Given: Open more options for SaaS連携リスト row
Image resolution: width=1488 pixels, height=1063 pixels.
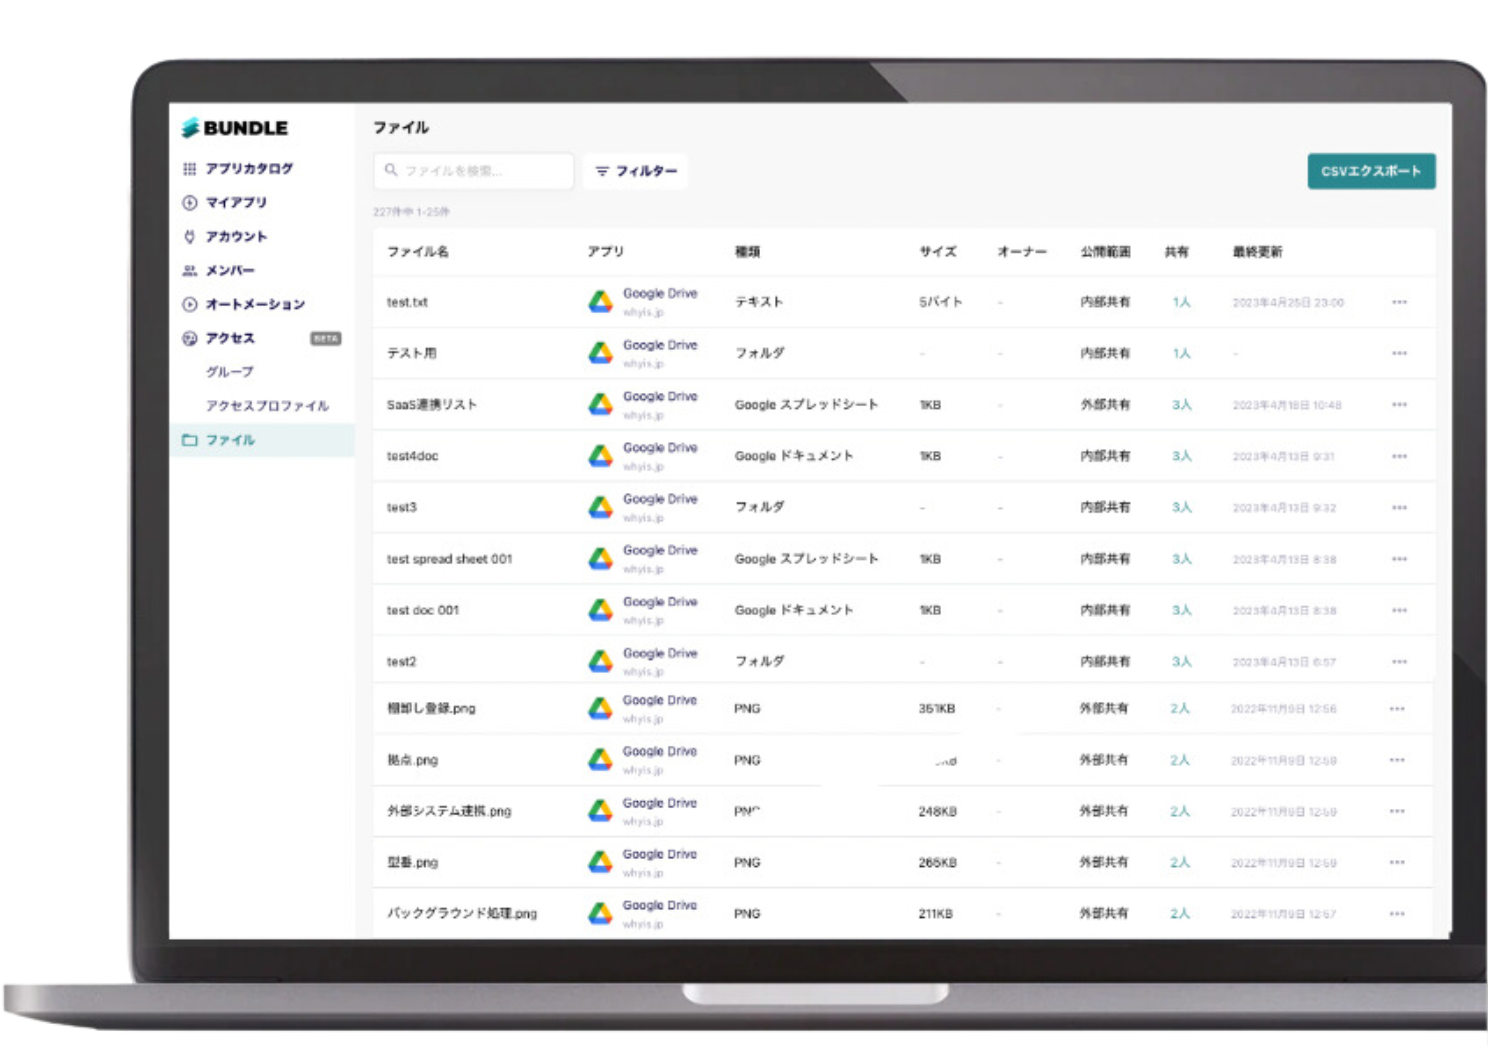Looking at the screenshot, I should (x=1399, y=405).
